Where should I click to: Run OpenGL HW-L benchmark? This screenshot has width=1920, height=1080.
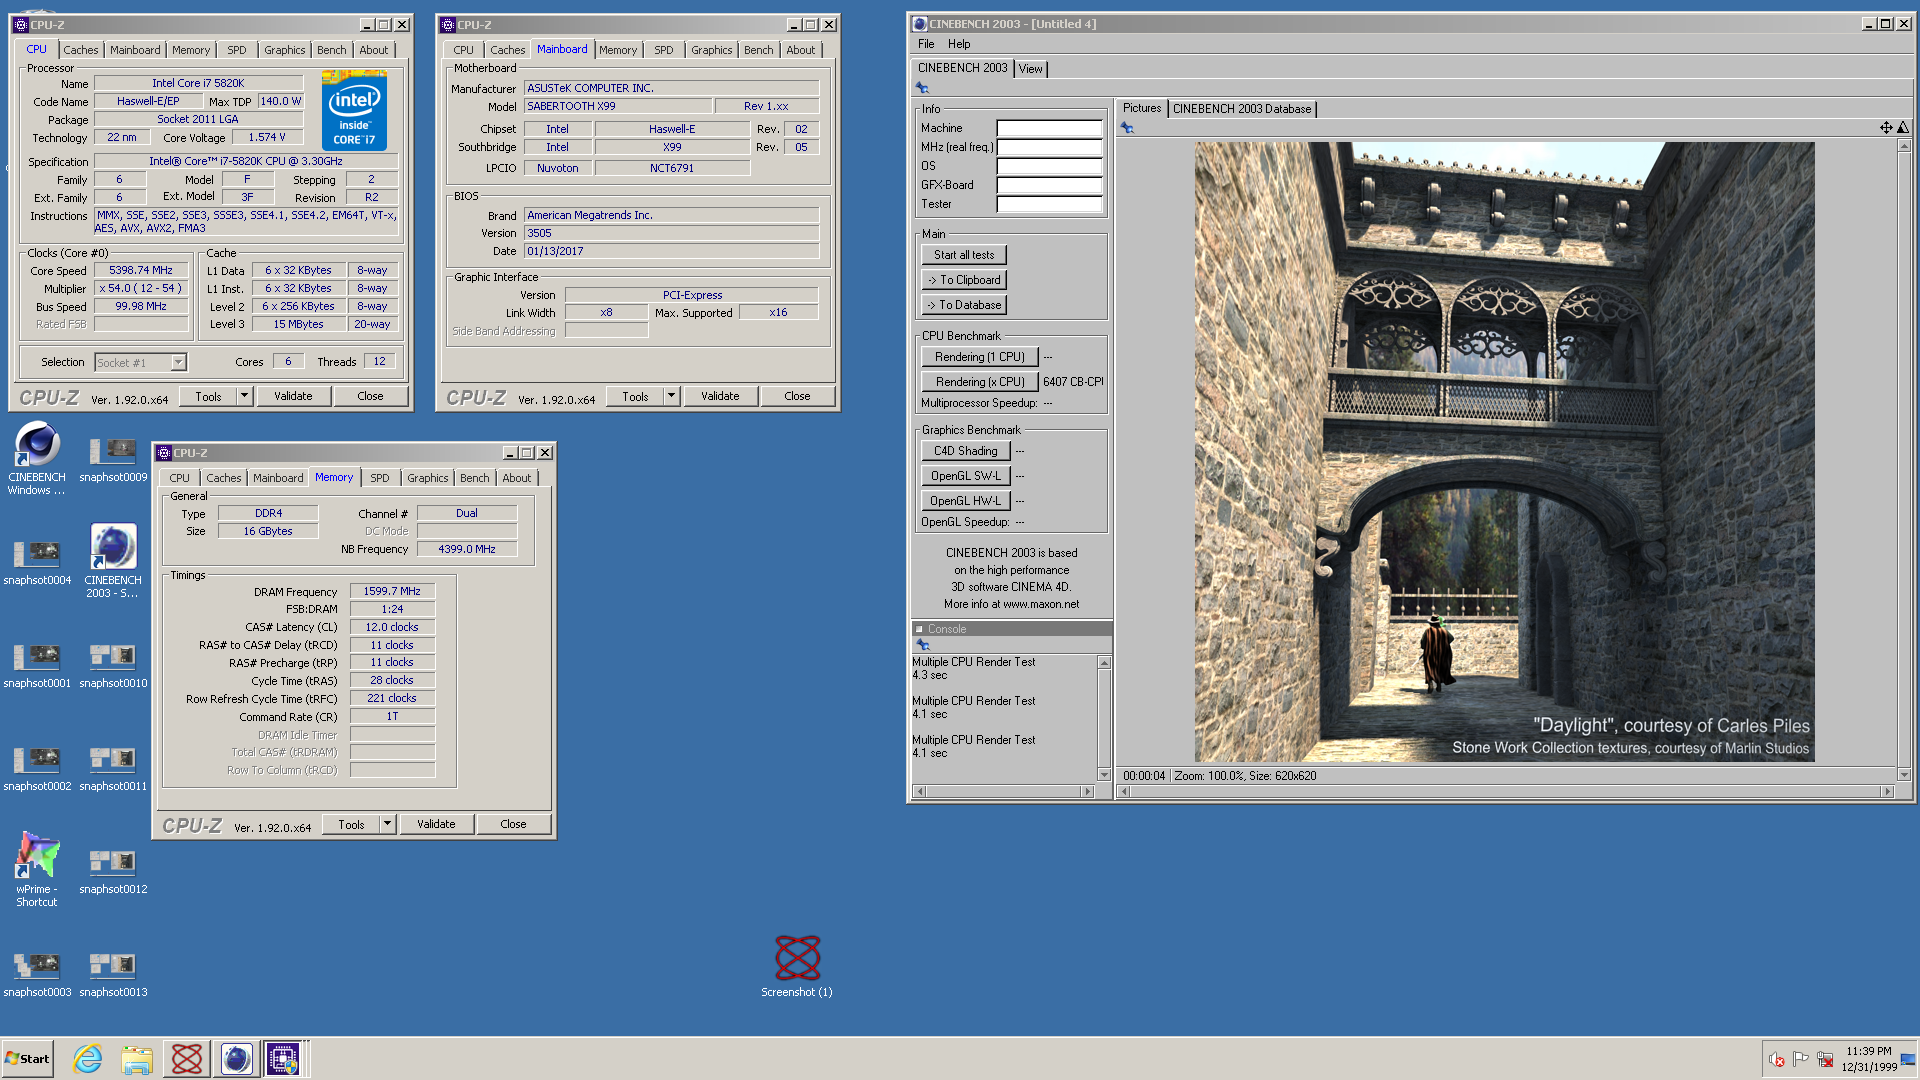[x=966, y=501]
